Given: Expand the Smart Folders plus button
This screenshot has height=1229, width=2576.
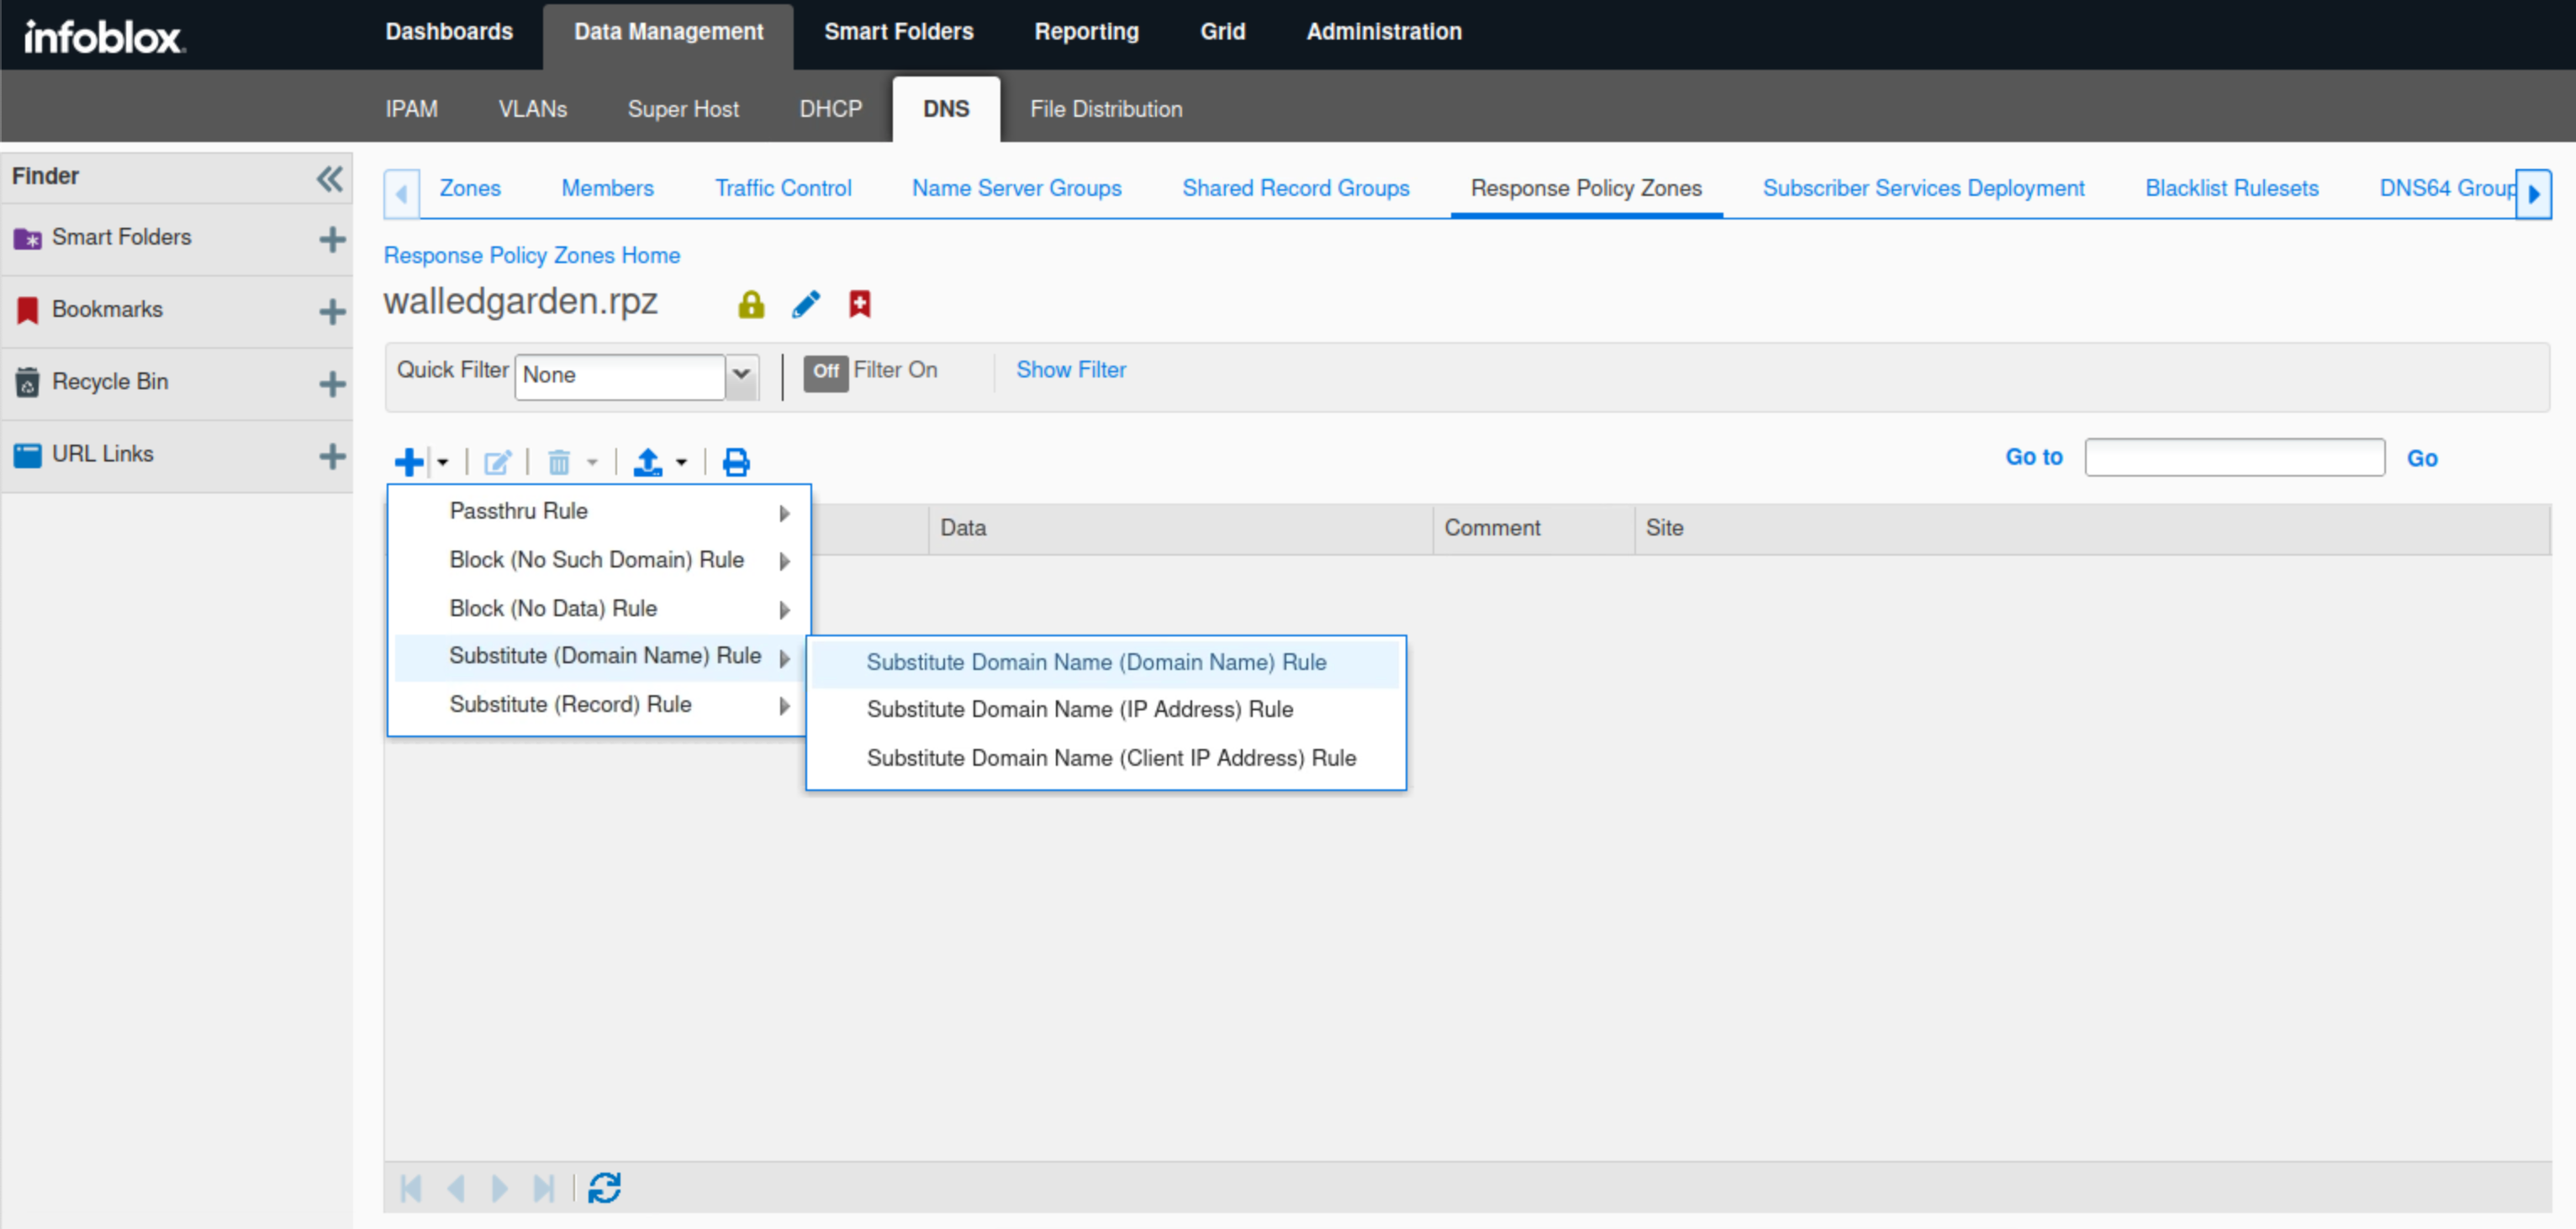Looking at the screenshot, I should tap(332, 239).
